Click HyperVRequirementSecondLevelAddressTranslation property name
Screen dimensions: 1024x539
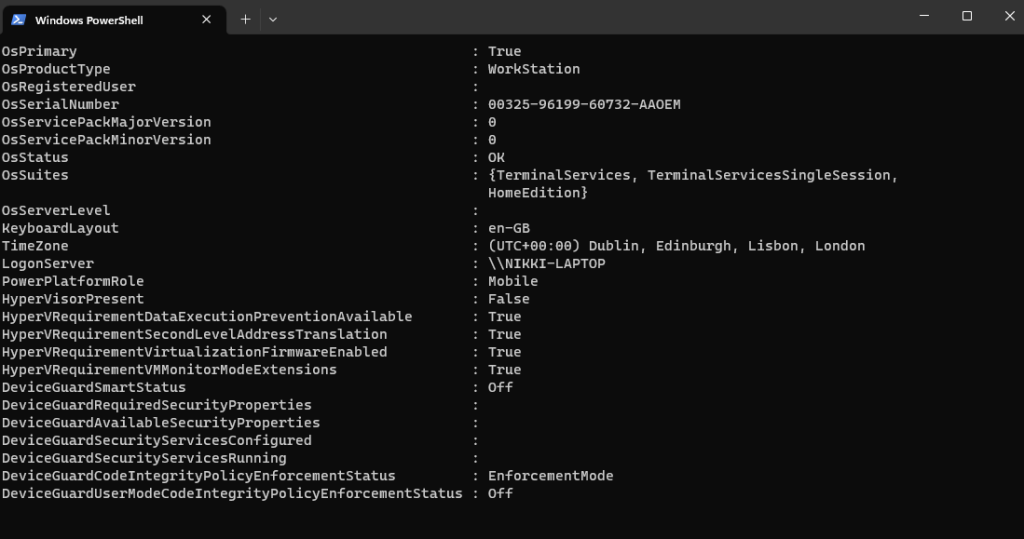195,334
